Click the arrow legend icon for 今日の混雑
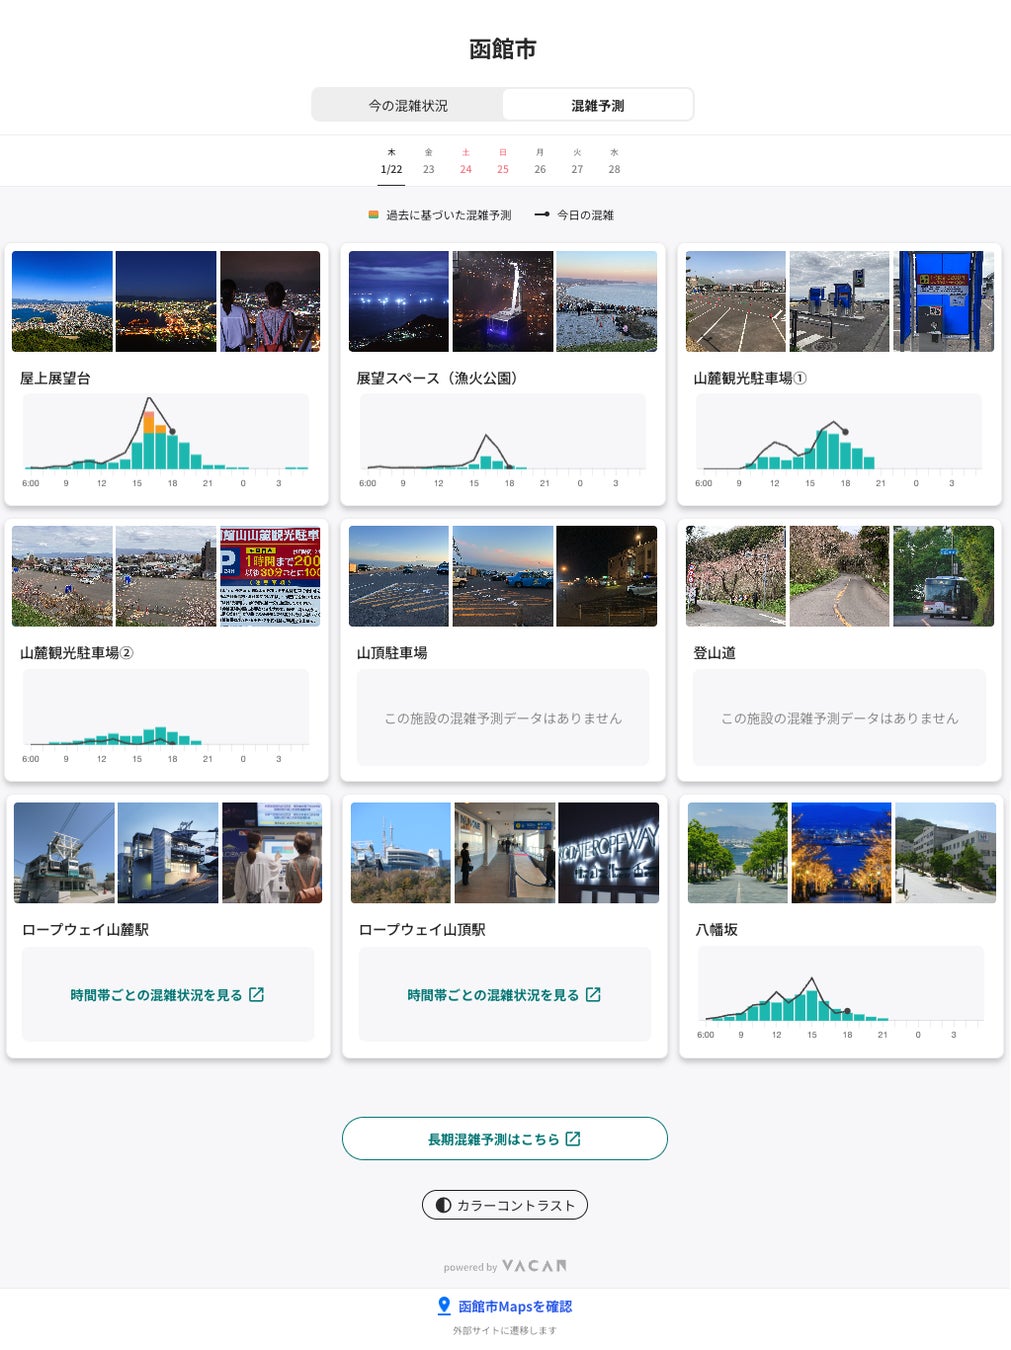 pyautogui.click(x=541, y=214)
